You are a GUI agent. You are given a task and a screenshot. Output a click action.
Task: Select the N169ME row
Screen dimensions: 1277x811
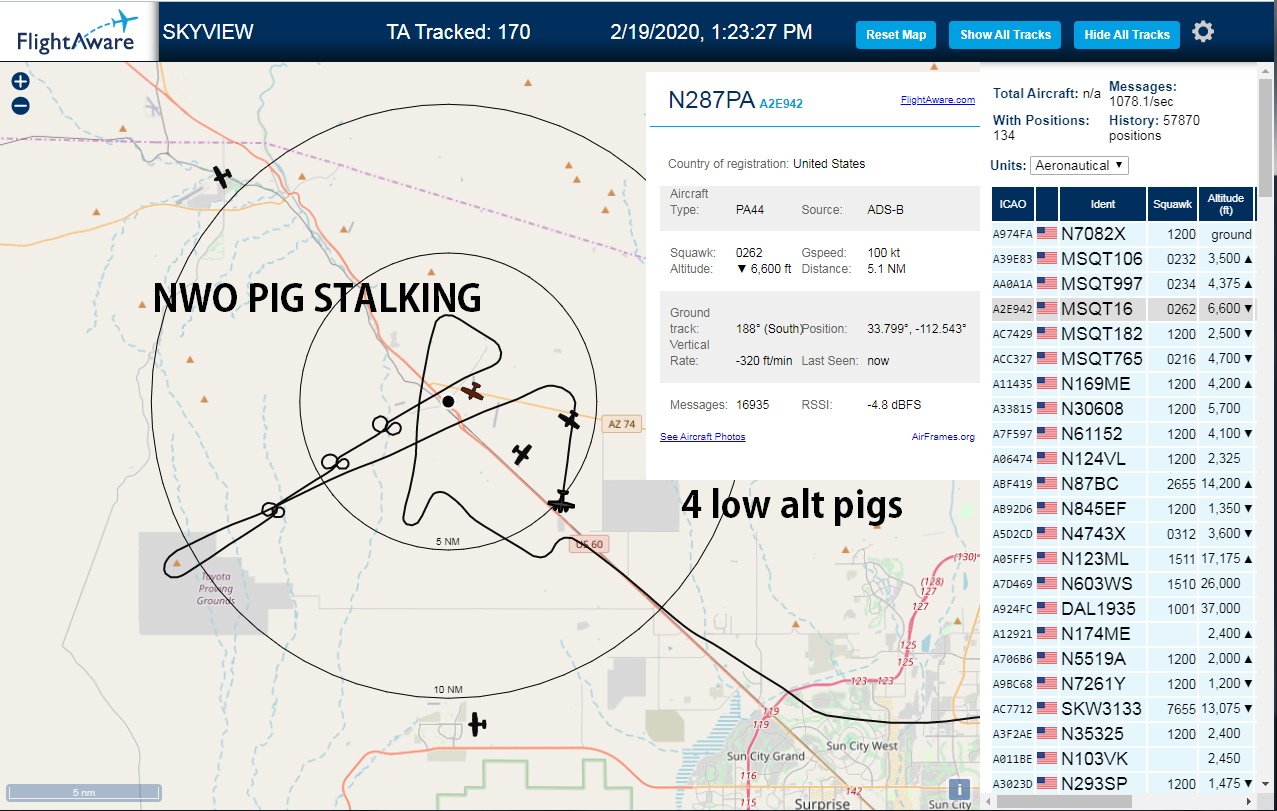point(1122,384)
